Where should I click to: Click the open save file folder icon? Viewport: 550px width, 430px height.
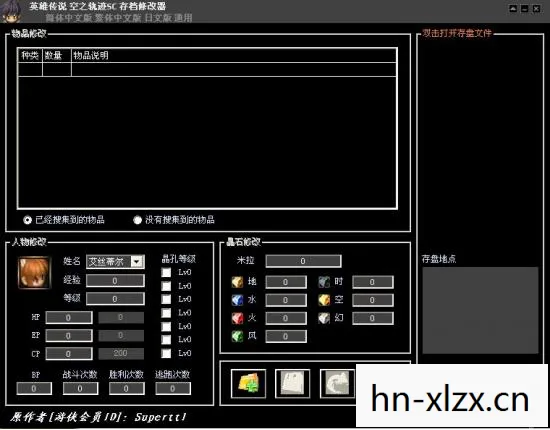[x=248, y=383]
